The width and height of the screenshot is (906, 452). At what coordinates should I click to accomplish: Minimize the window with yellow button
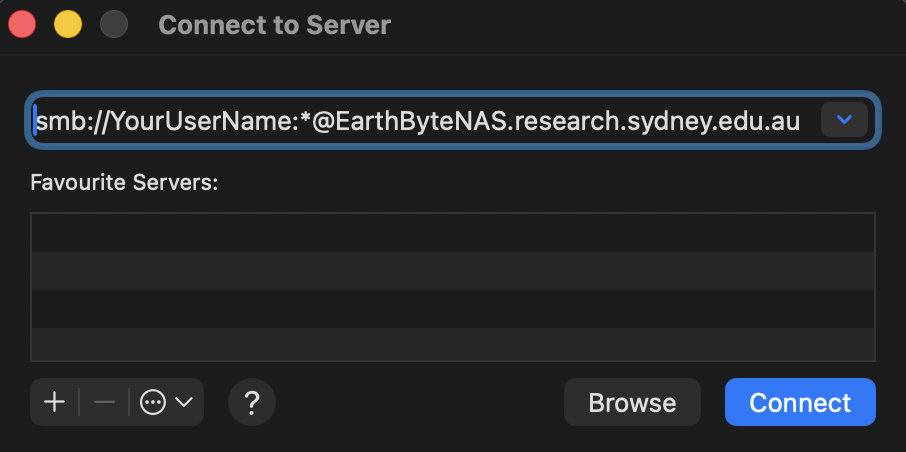(68, 24)
